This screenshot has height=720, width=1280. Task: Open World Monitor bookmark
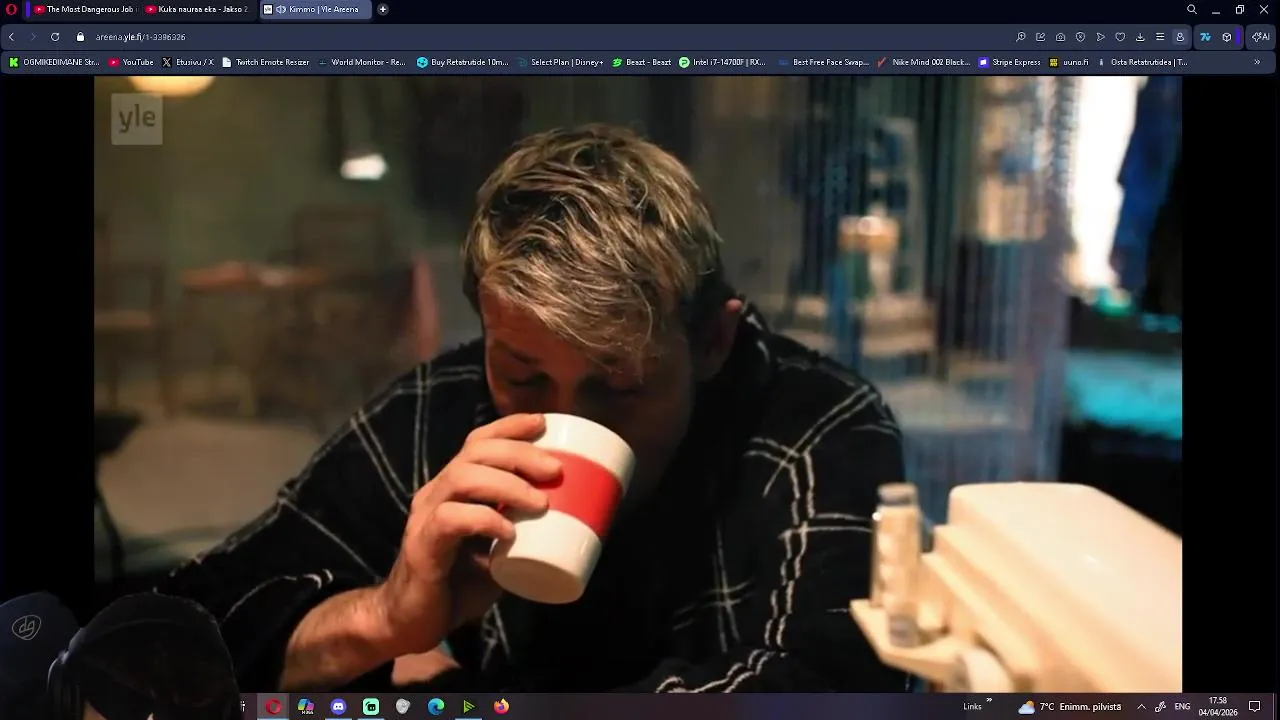(x=361, y=62)
